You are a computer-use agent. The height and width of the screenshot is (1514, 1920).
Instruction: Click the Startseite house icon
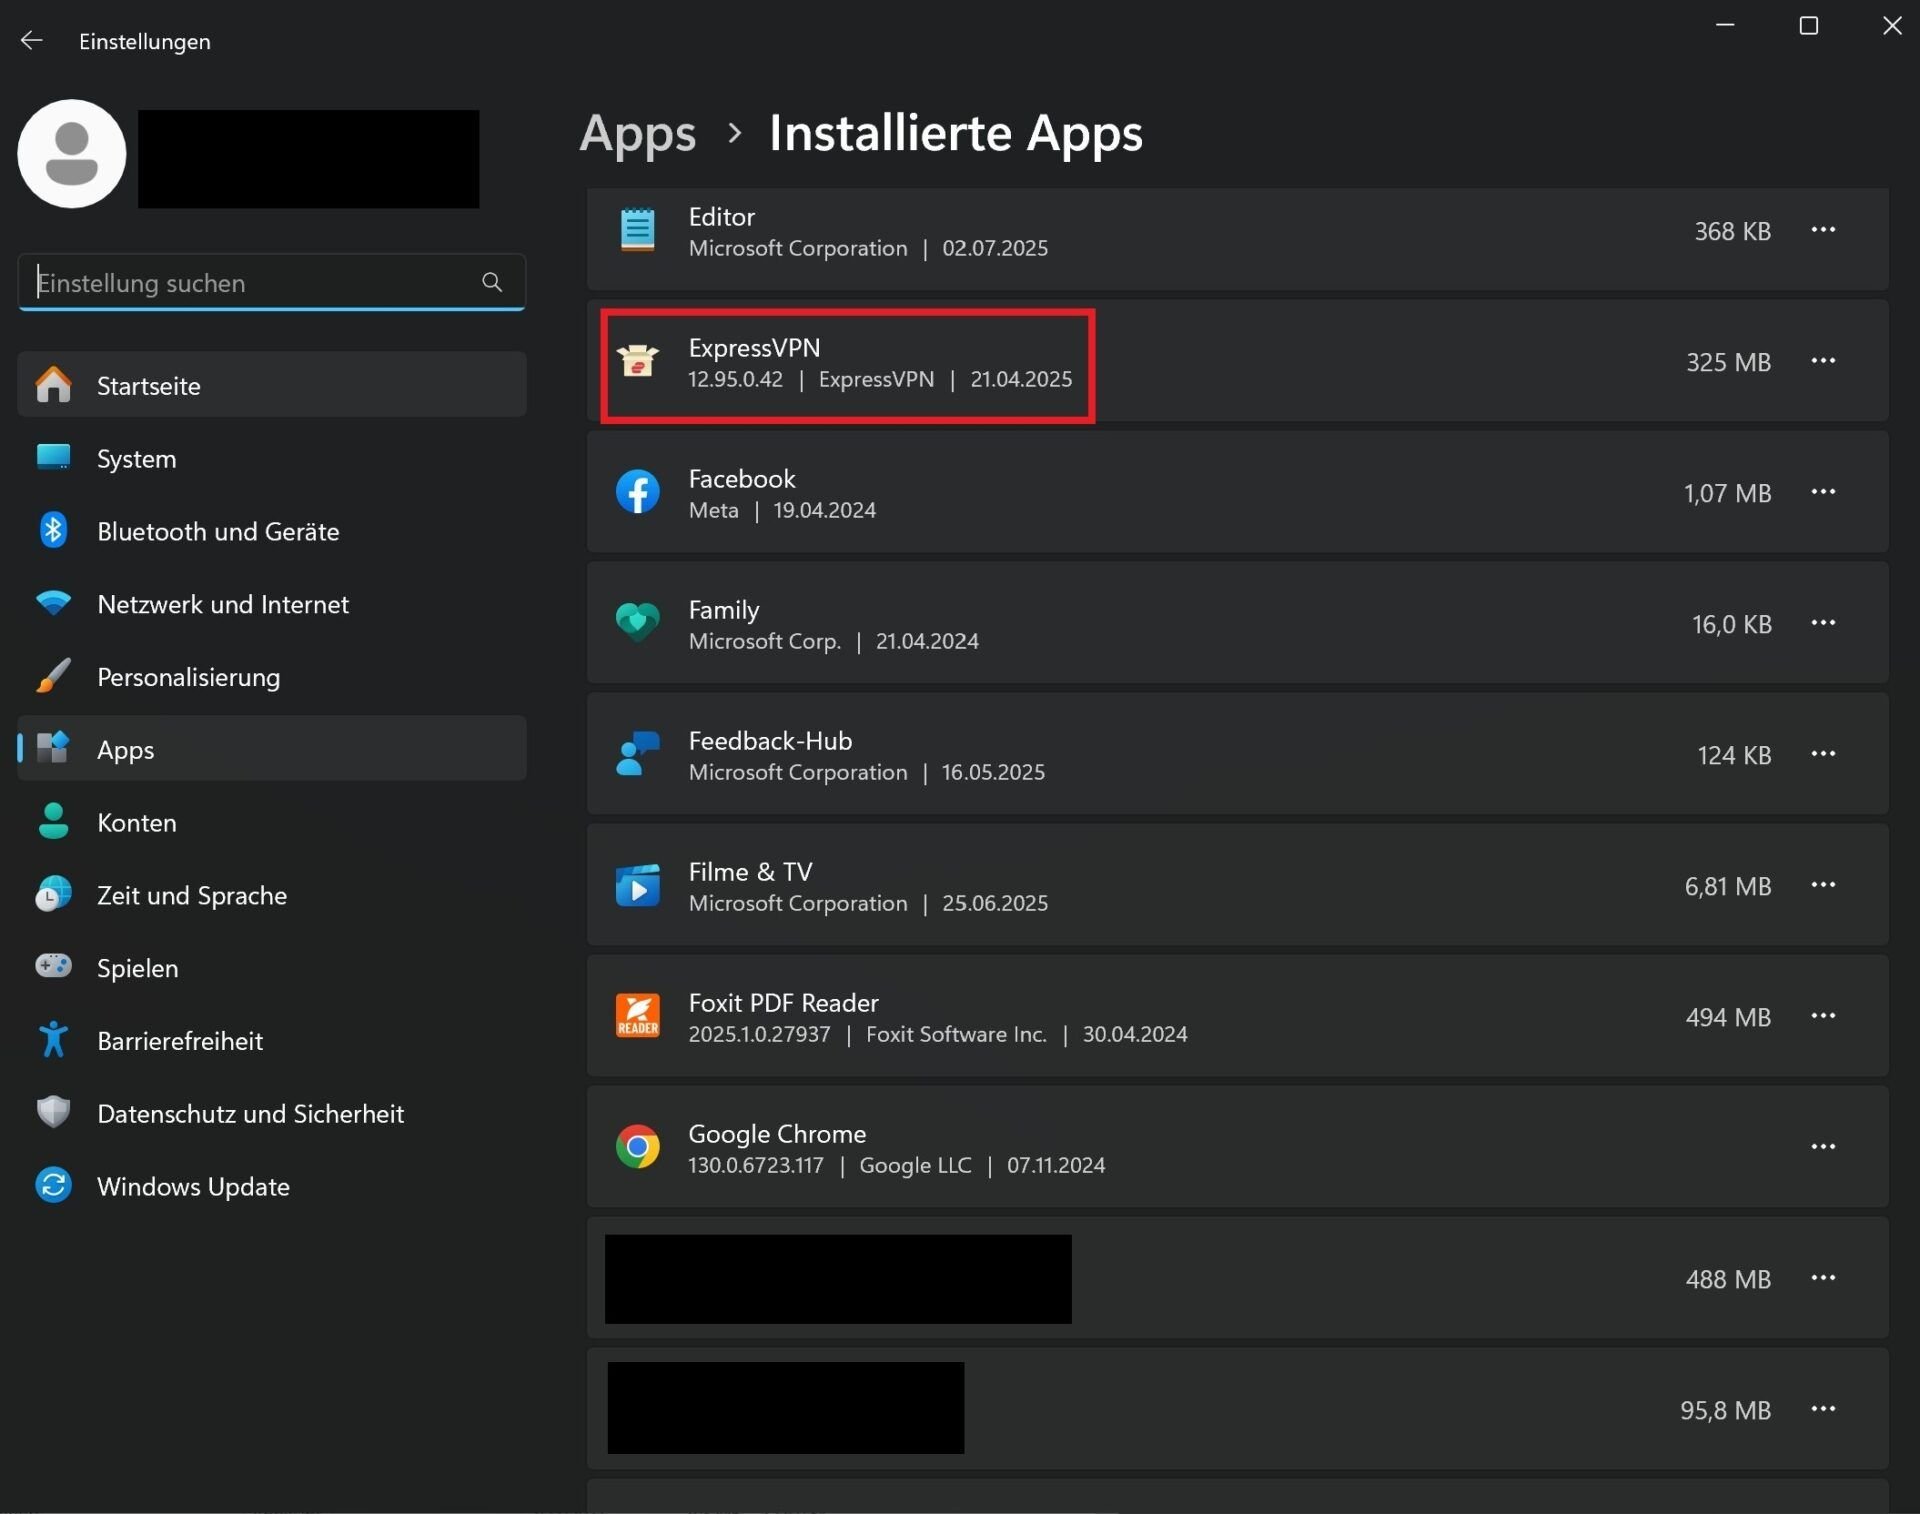pos(53,384)
